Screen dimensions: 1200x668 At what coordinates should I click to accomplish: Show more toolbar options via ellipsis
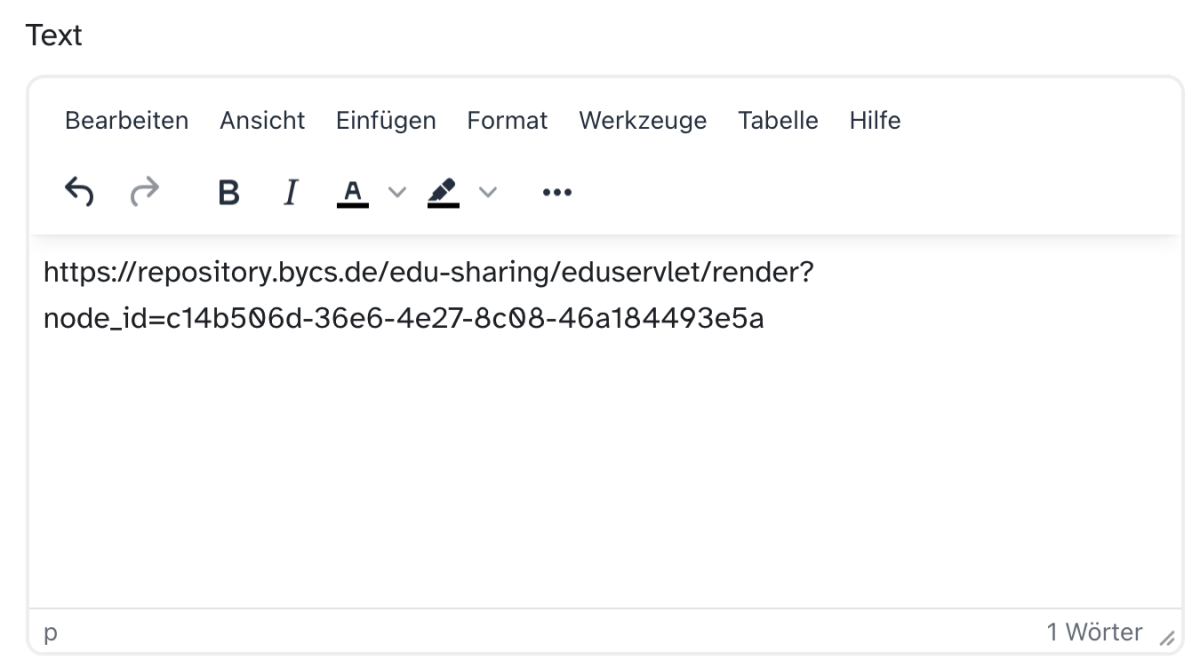click(557, 191)
